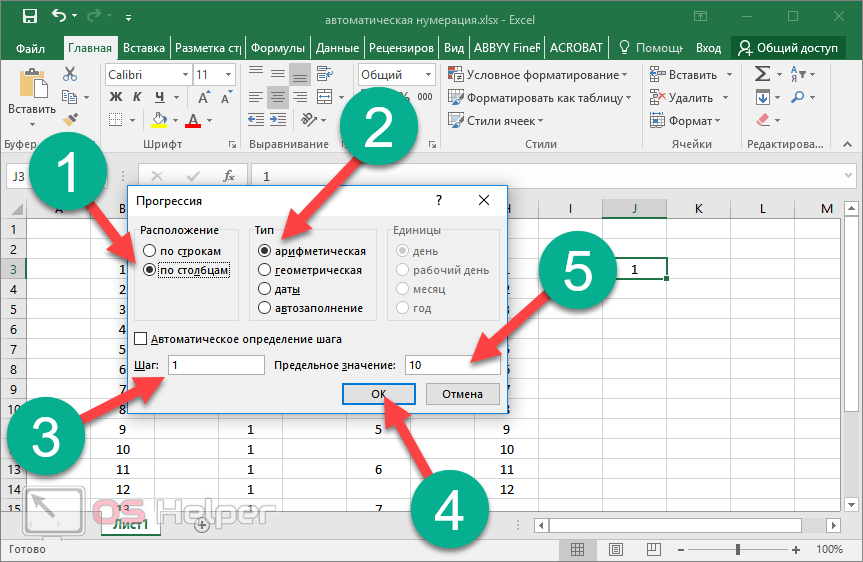Click the 'Отмена' button

462,394
